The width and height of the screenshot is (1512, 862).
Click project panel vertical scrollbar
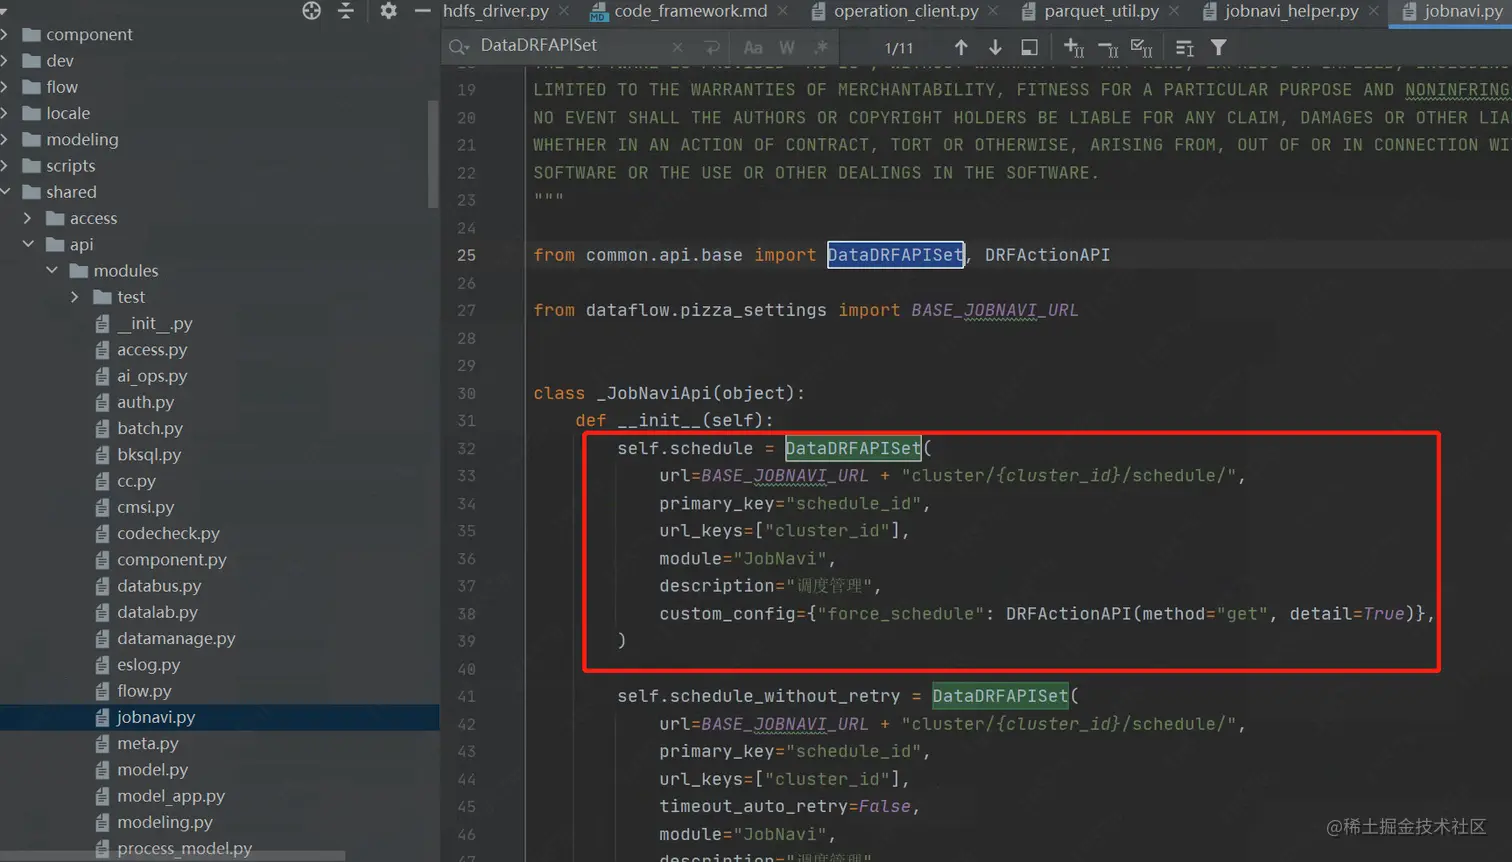point(433,153)
